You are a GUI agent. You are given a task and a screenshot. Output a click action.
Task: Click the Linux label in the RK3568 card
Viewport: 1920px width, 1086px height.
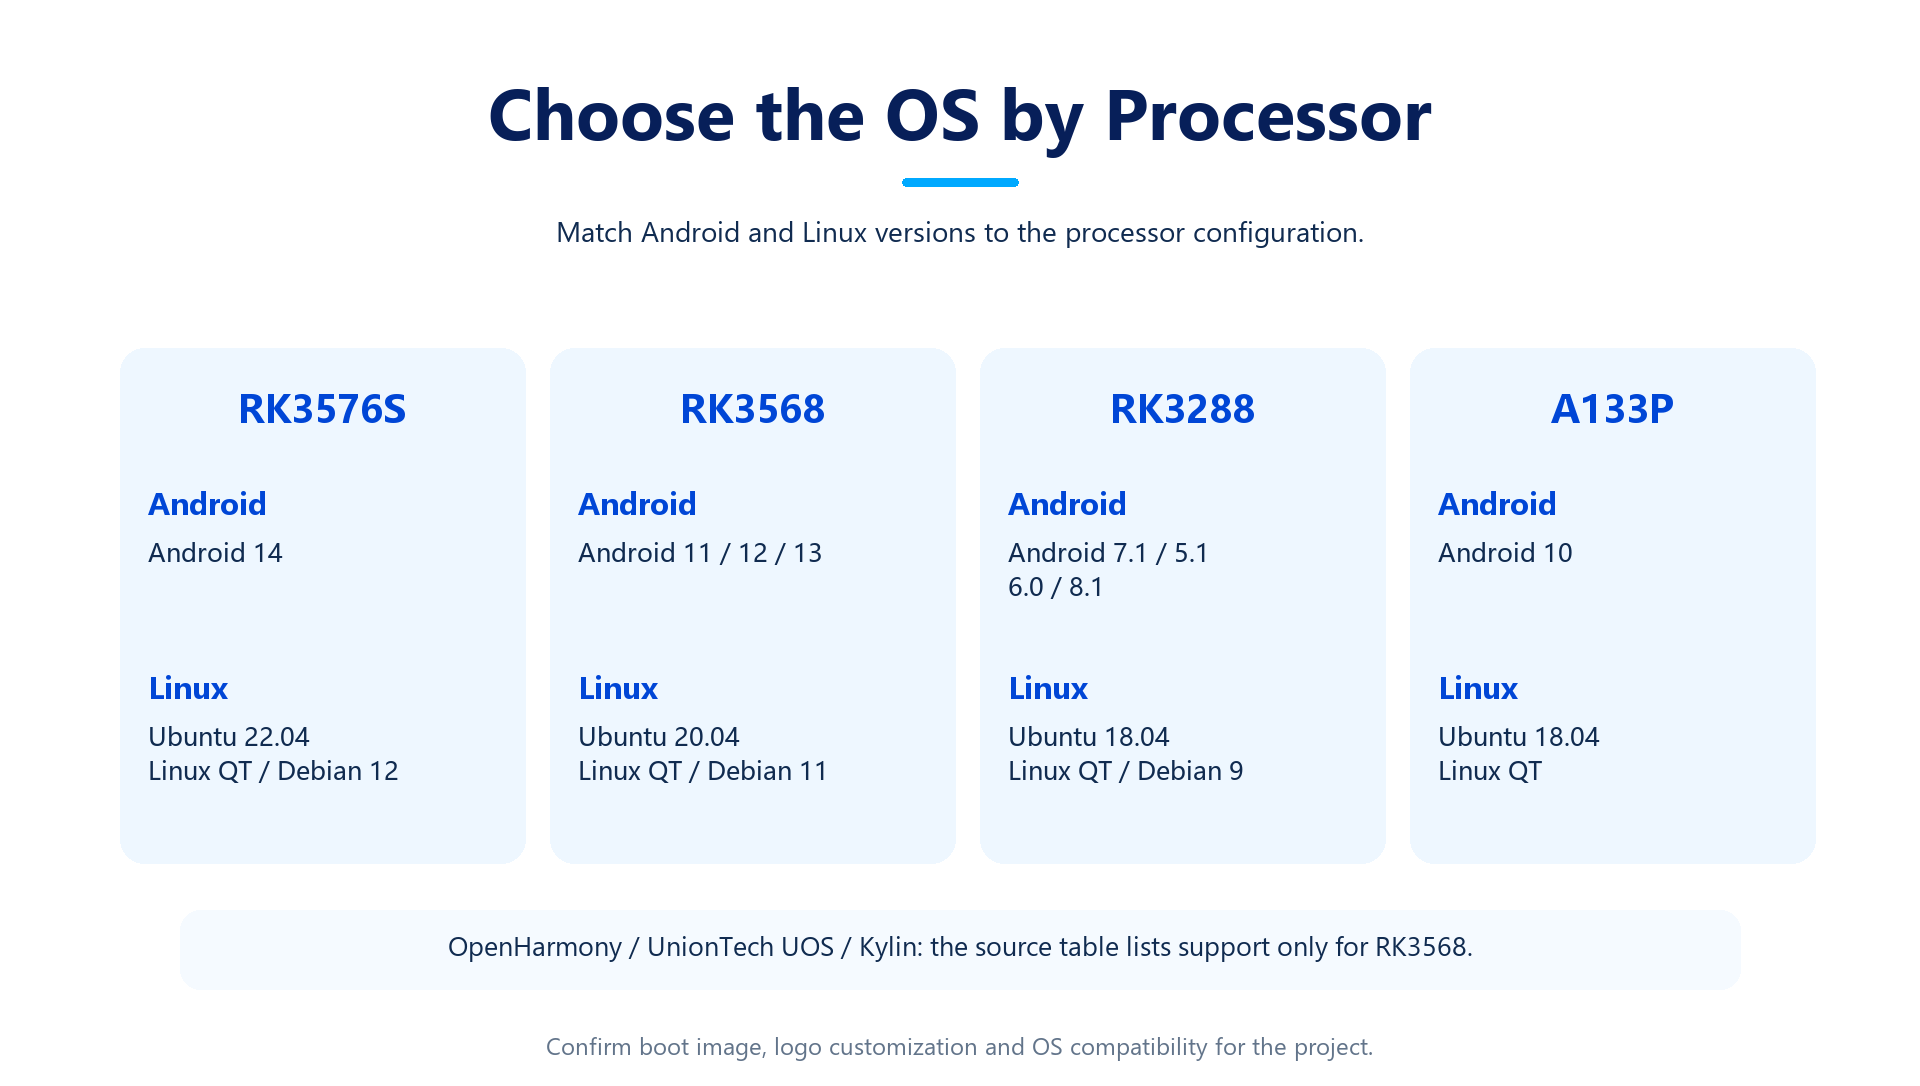(x=618, y=688)
